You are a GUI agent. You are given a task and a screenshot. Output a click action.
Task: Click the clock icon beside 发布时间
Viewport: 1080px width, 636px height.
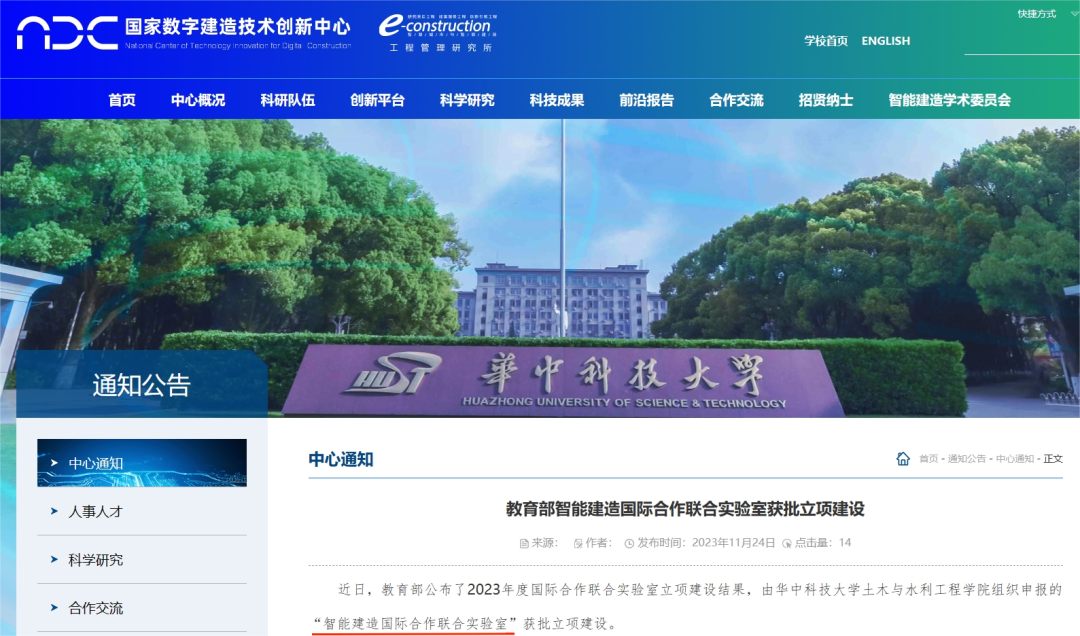pyautogui.click(x=629, y=543)
